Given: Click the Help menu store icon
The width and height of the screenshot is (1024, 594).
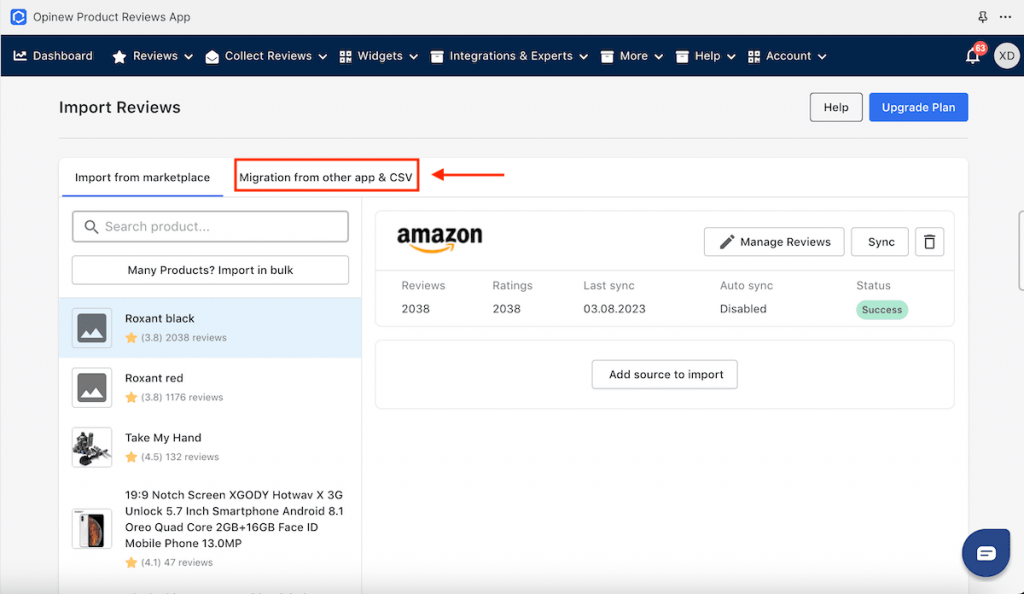Looking at the screenshot, I should click(x=682, y=57).
